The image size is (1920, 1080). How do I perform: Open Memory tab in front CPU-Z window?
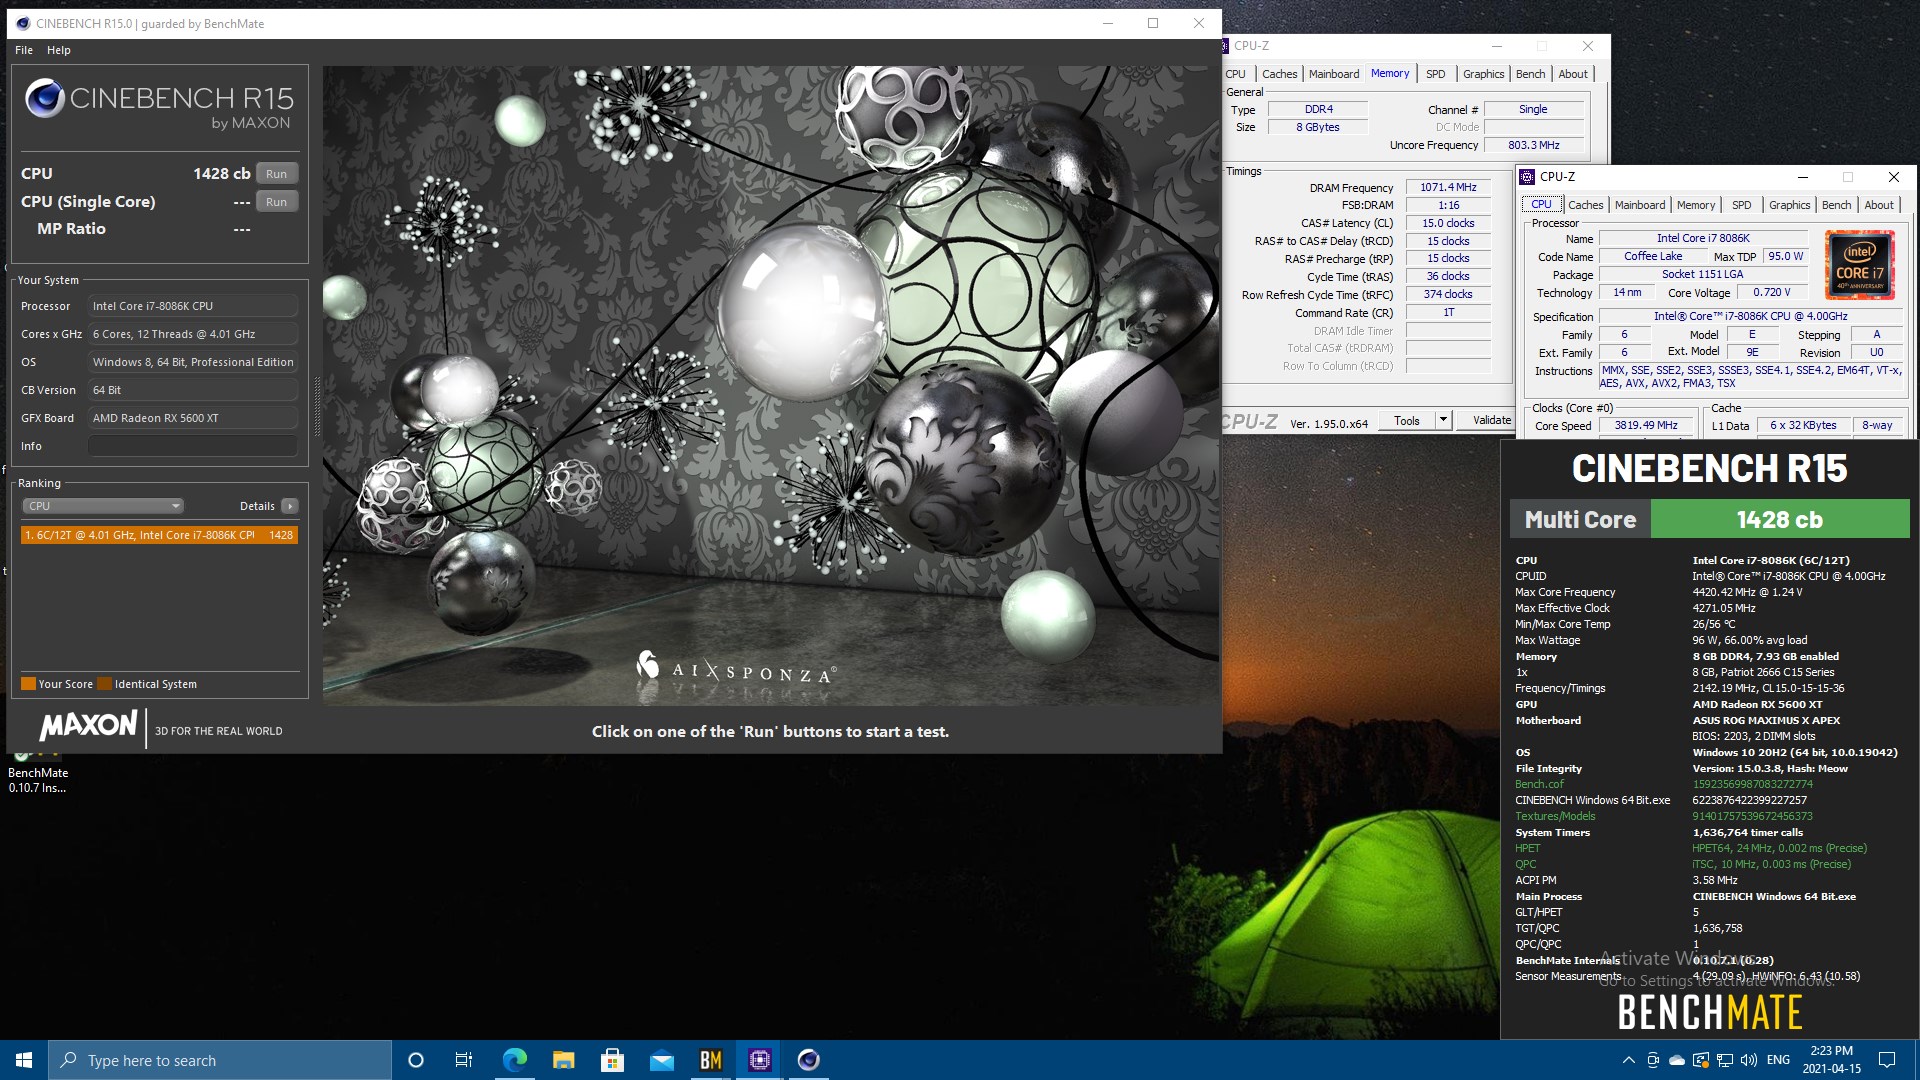click(1696, 205)
